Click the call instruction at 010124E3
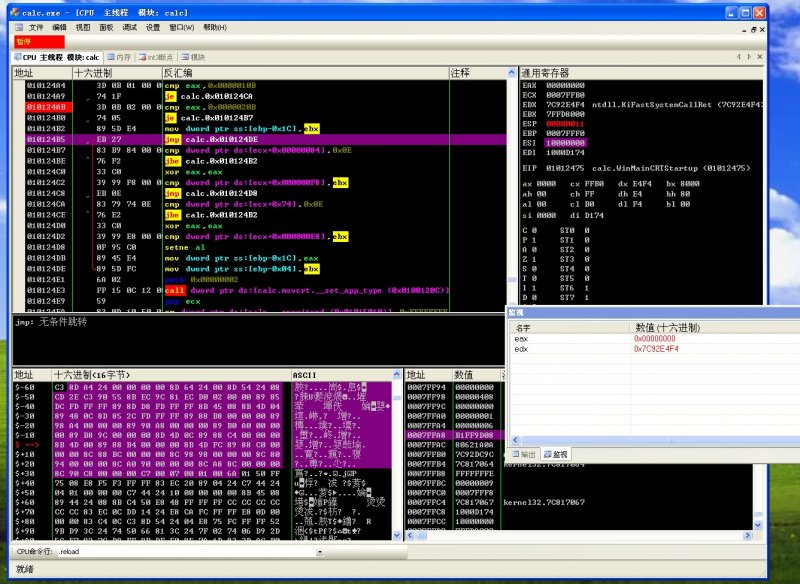The width and height of the screenshot is (800, 584). point(306,290)
